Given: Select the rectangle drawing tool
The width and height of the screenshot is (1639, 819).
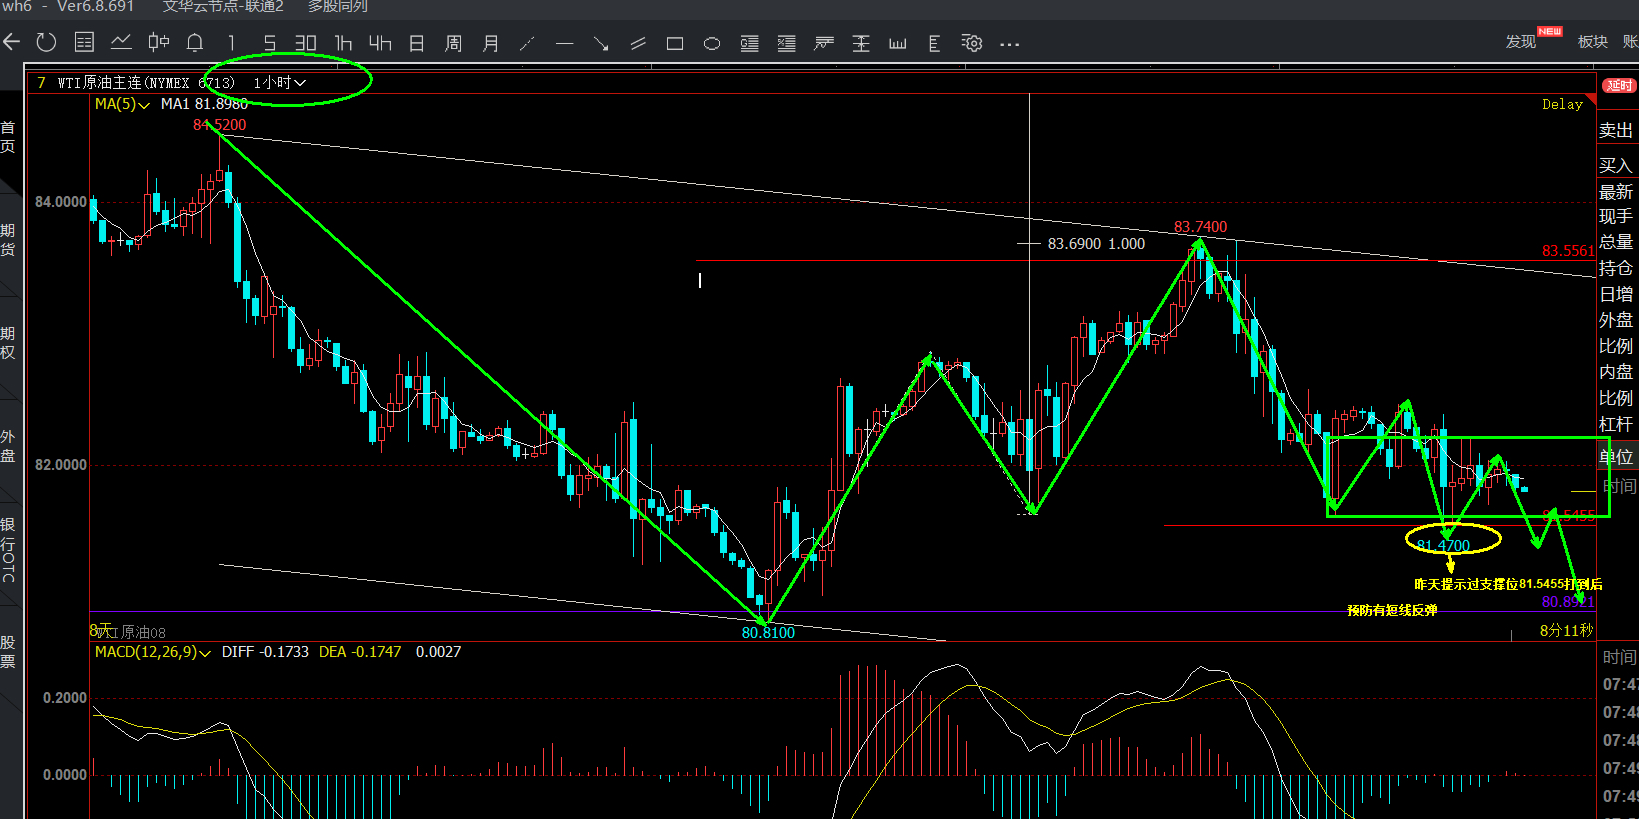Looking at the screenshot, I should pos(675,44).
